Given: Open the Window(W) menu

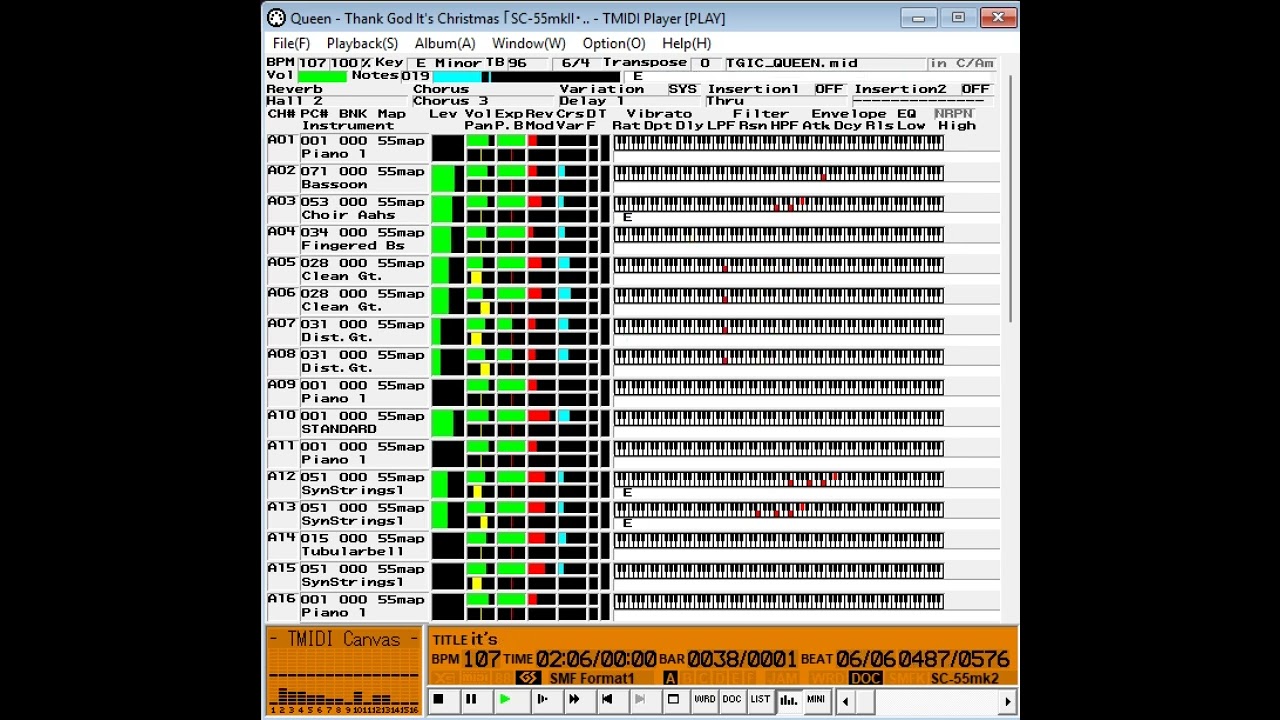Looking at the screenshot, I should tap(528, 44).
